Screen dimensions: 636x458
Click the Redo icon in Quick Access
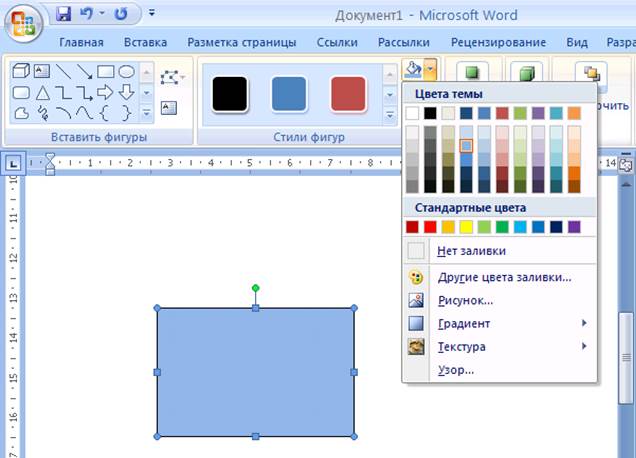[121, 15]
